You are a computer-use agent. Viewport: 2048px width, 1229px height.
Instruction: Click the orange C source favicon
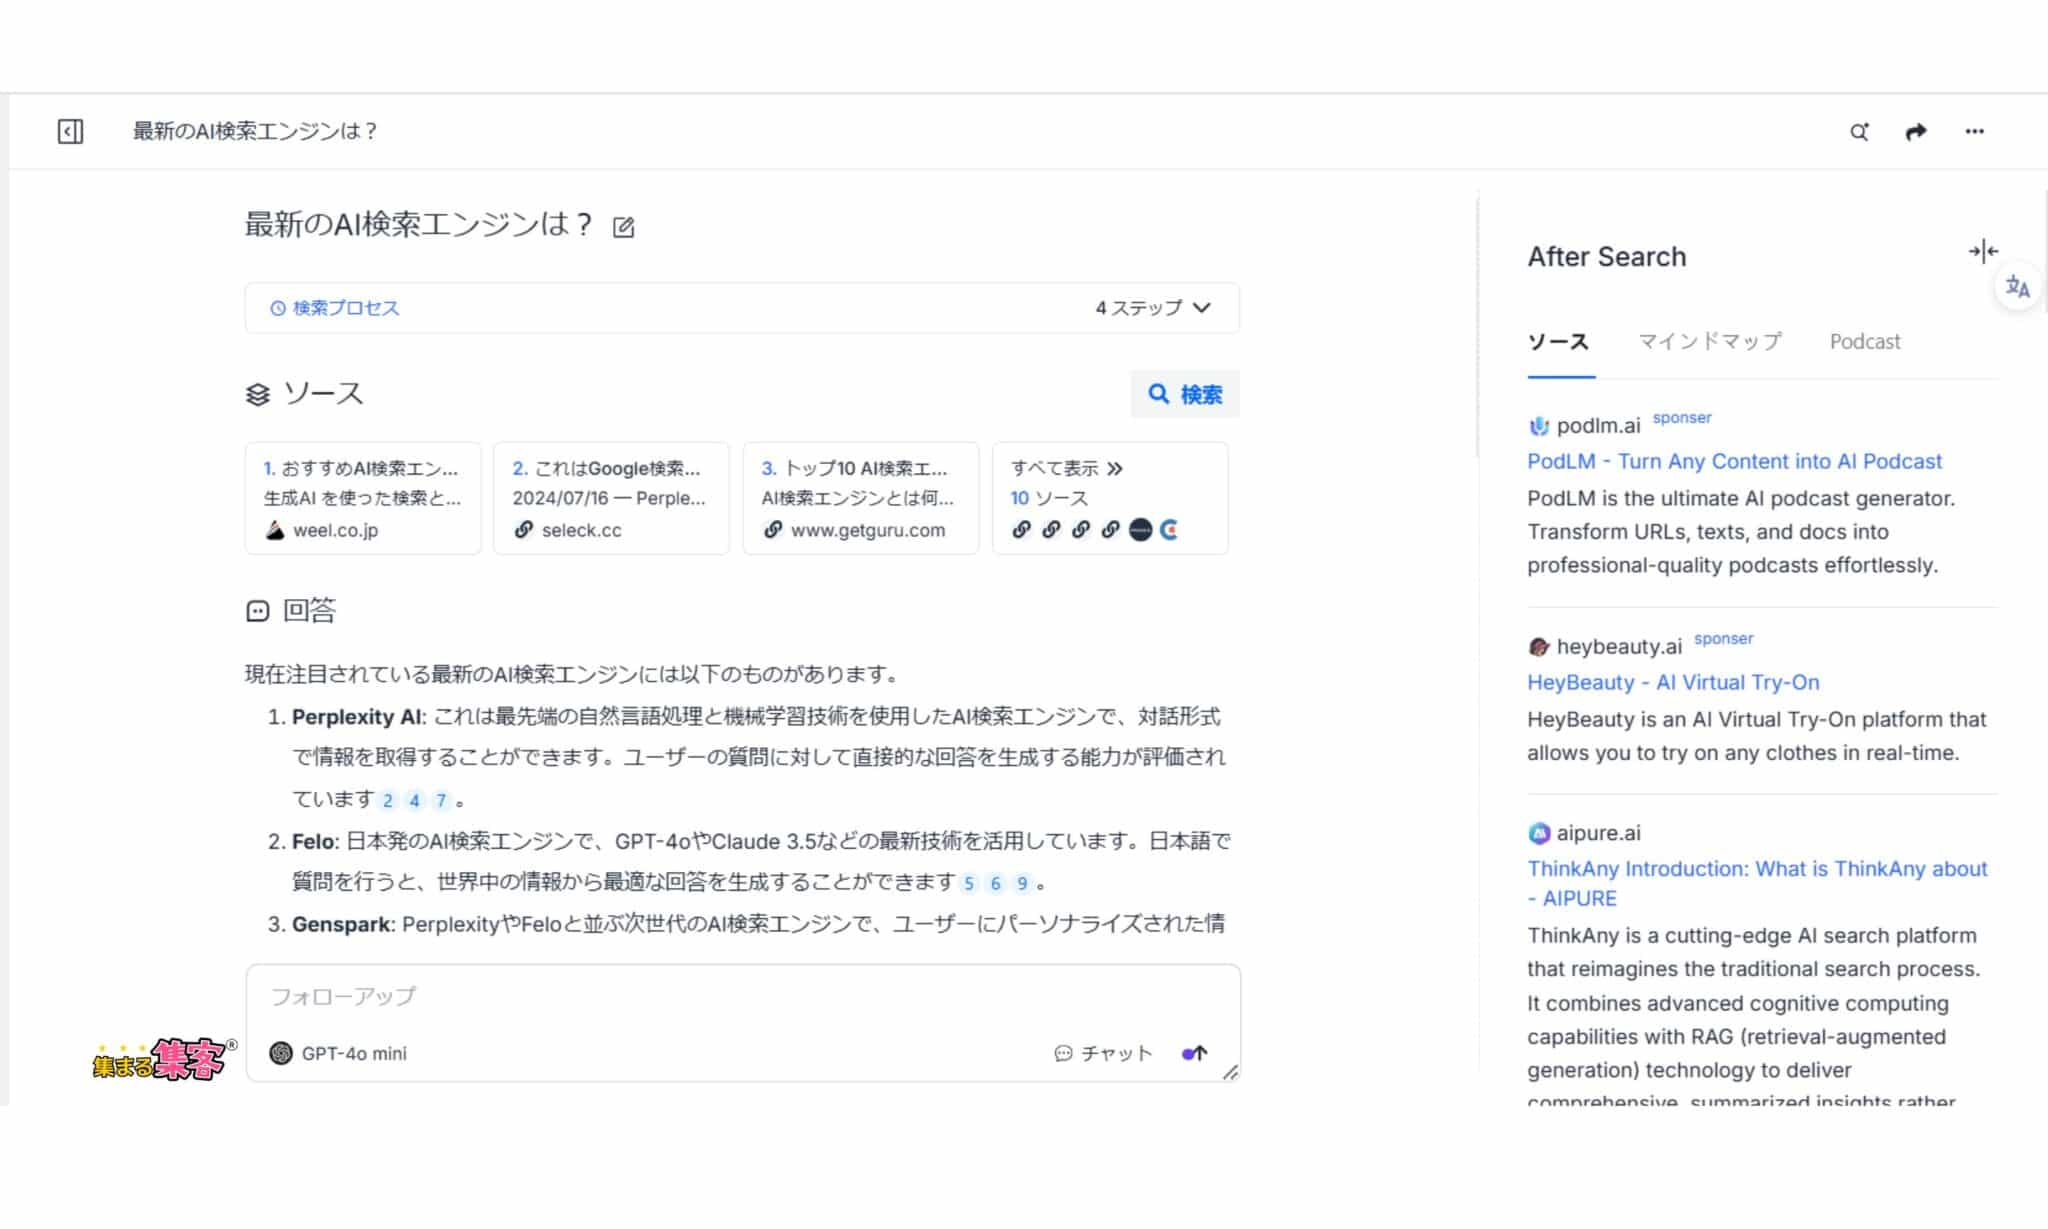[x=1169, y=530]
